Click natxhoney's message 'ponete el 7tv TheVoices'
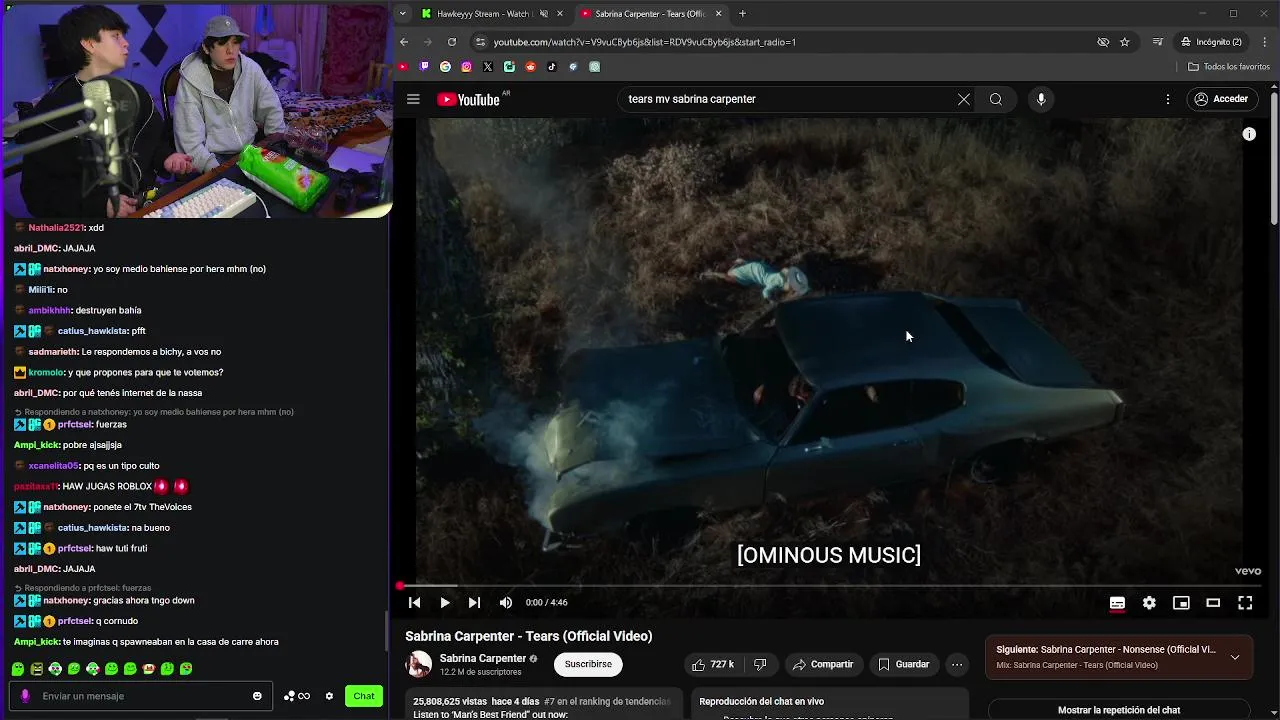 point(142,507)
